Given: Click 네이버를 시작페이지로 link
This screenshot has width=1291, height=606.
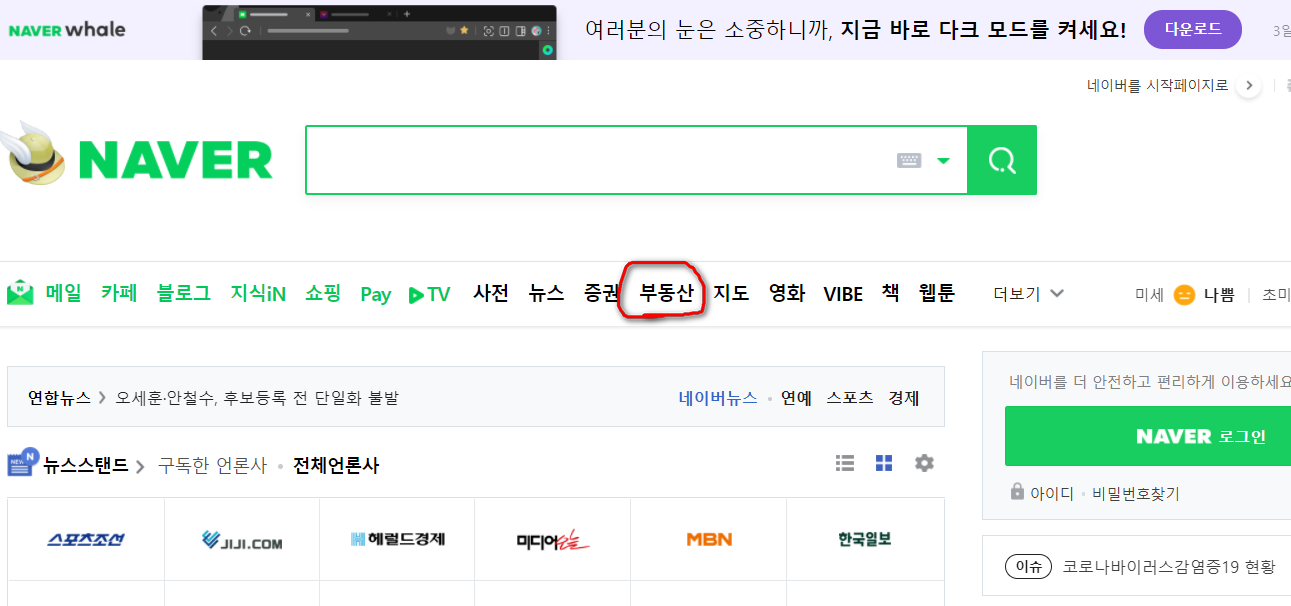Looking at the screenshot, I should click(x=1157, y=86).
